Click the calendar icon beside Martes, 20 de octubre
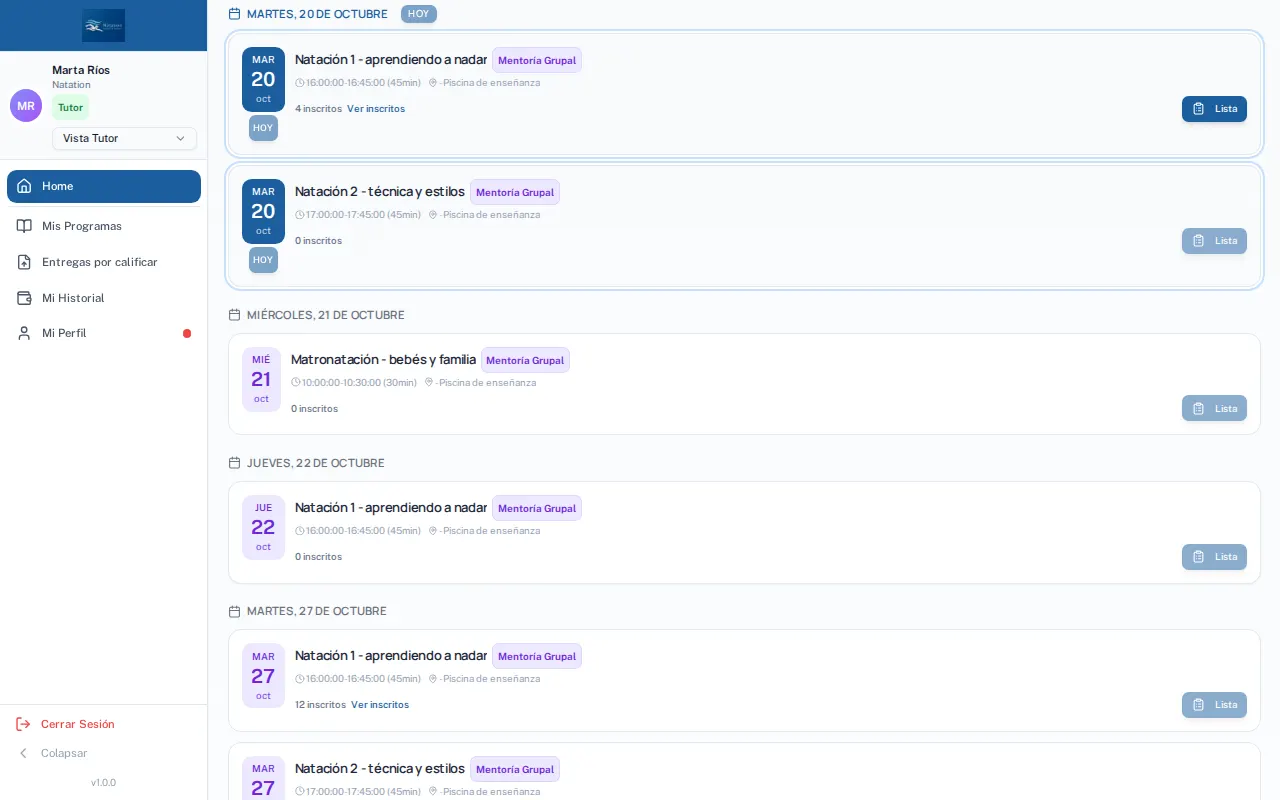1280x800 pixels. pos(235,14)
